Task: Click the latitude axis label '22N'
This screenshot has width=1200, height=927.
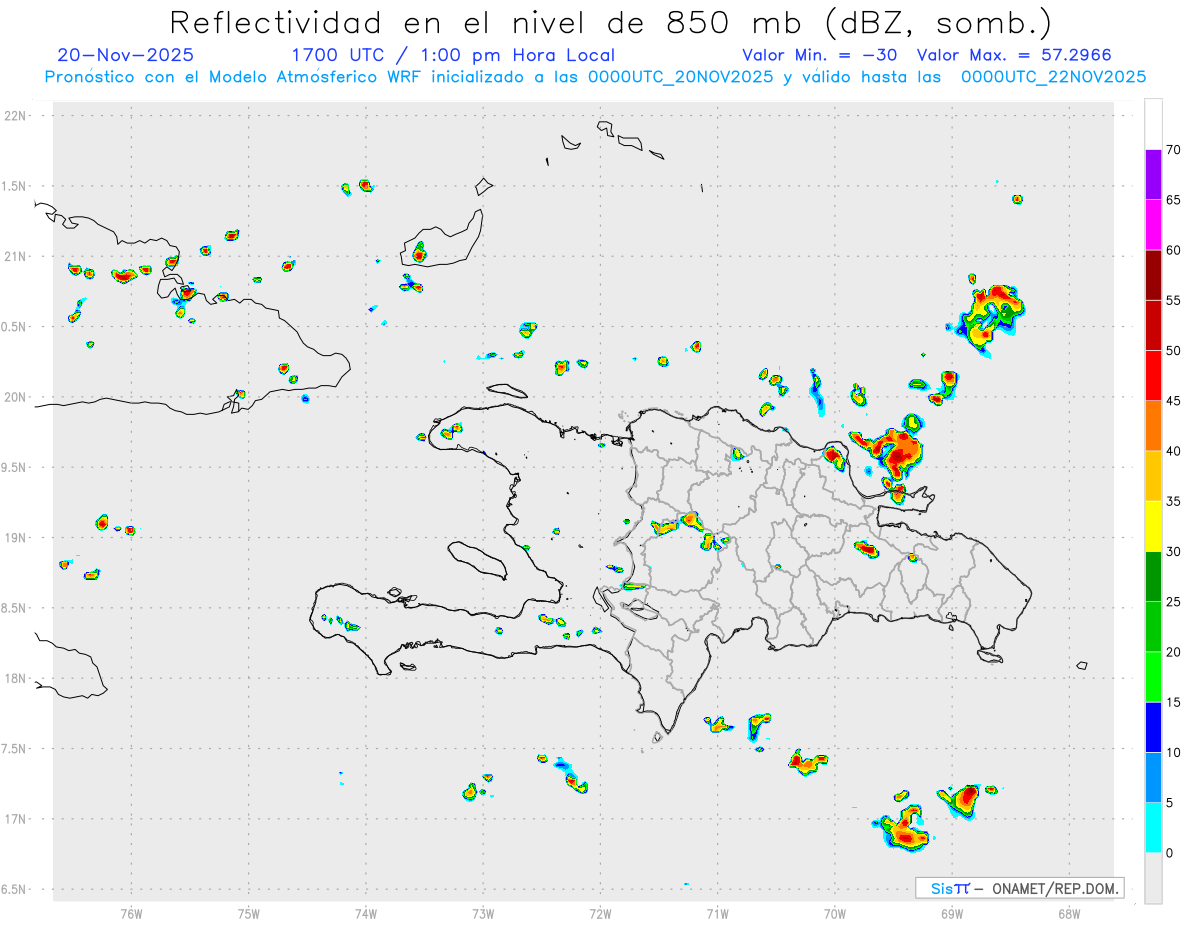Action: tap(16, 115)
